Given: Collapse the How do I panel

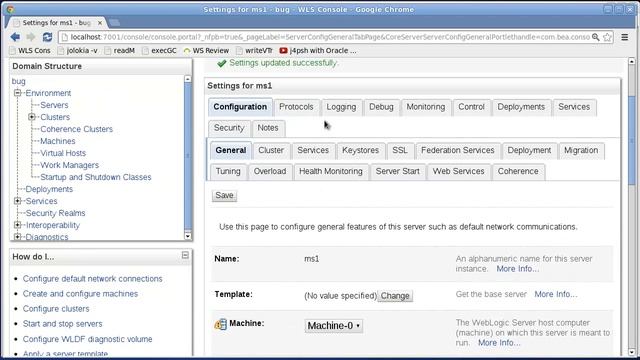Looking at the screenshot, I should [x=185, y=255].
